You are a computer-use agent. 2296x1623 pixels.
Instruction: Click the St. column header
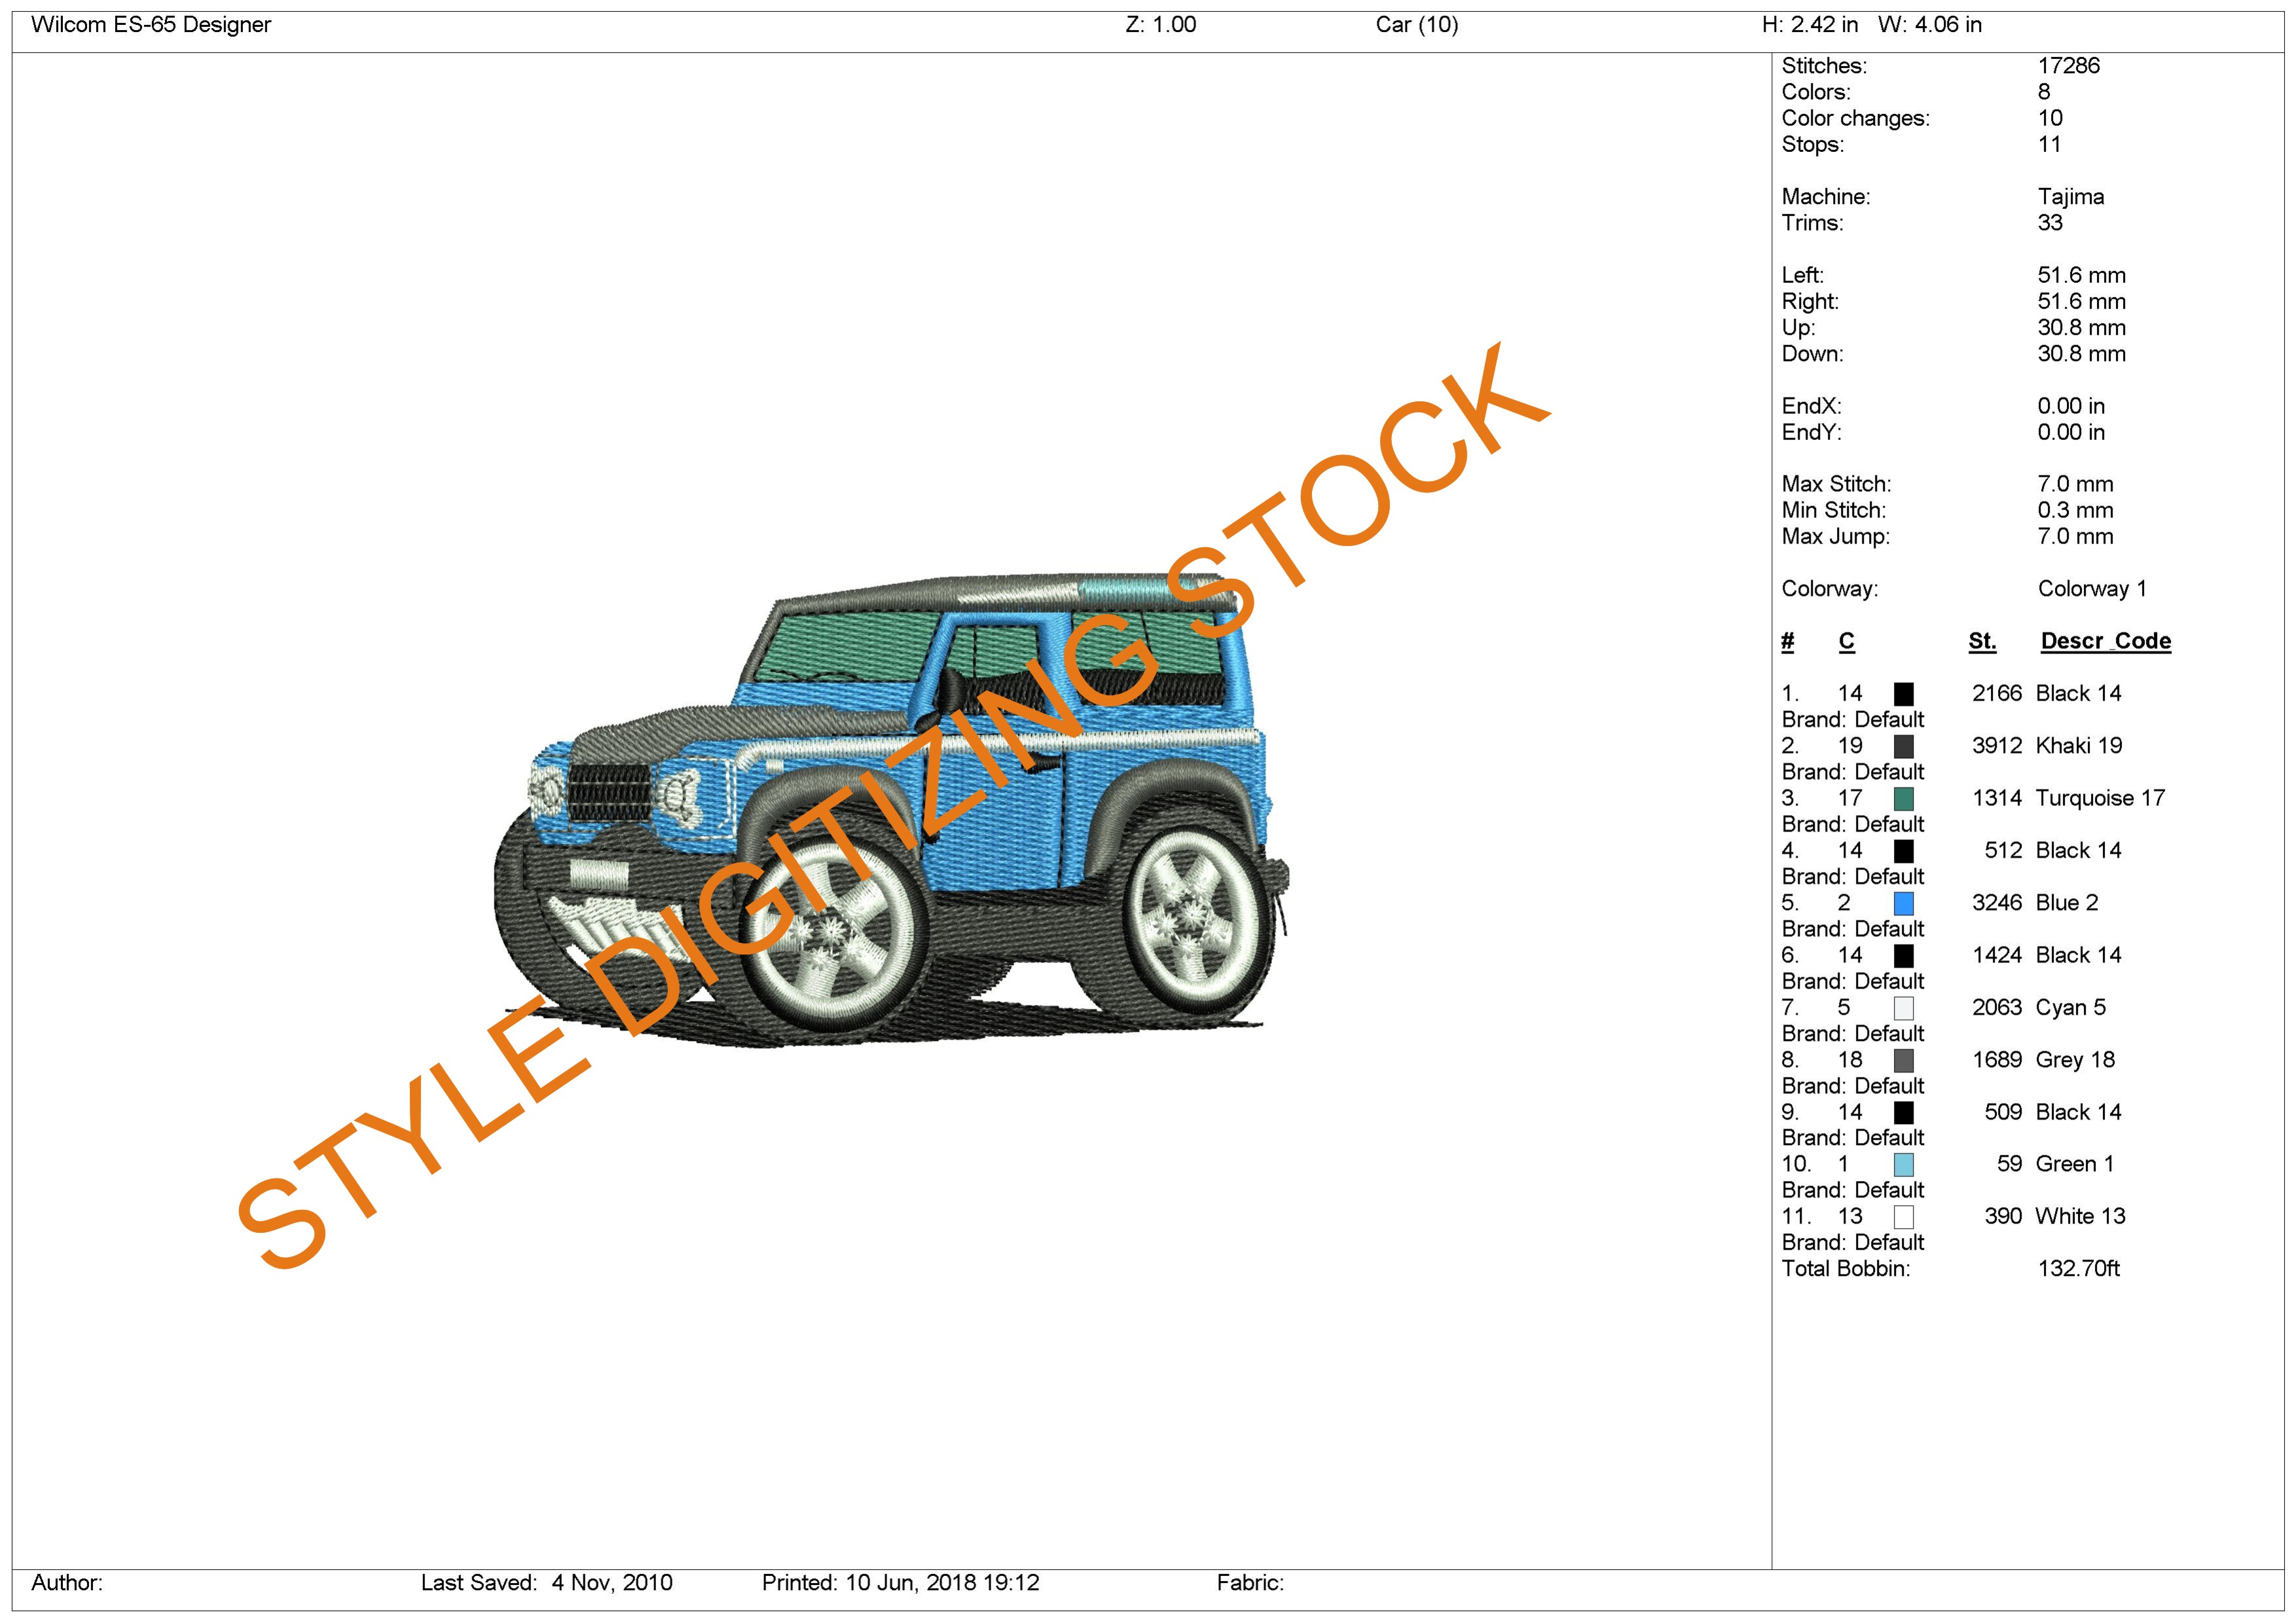tap(1981, 641)
